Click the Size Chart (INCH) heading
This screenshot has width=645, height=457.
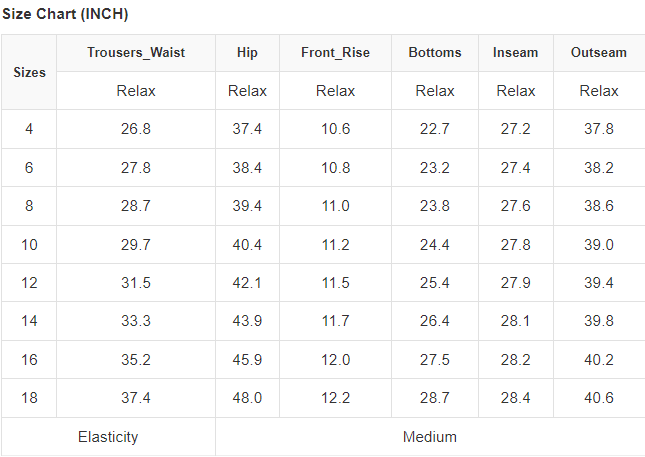coord(65,15)
